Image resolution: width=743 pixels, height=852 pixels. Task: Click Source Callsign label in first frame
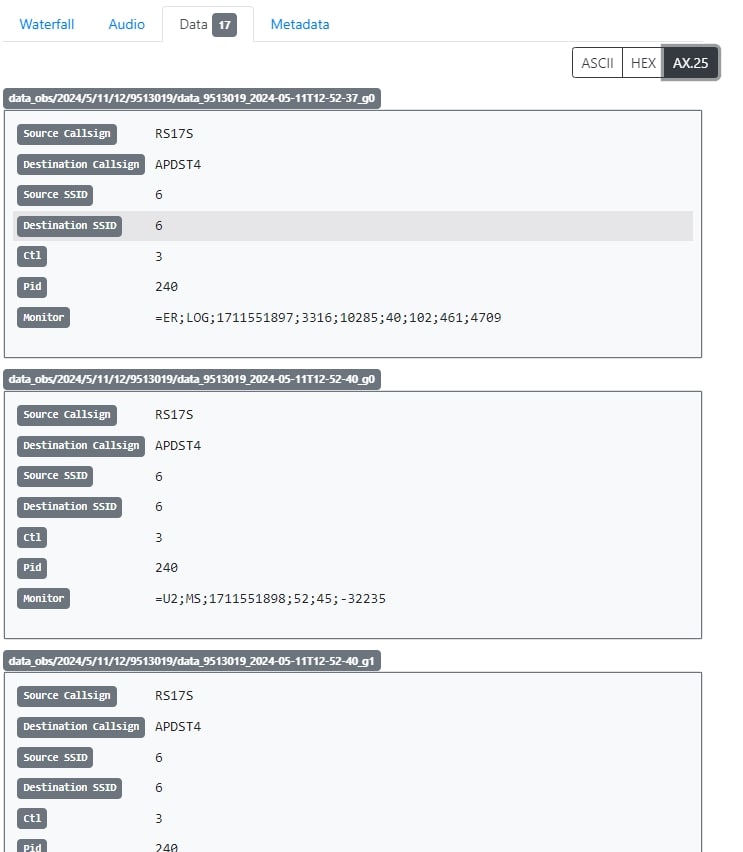click(67, 134)
